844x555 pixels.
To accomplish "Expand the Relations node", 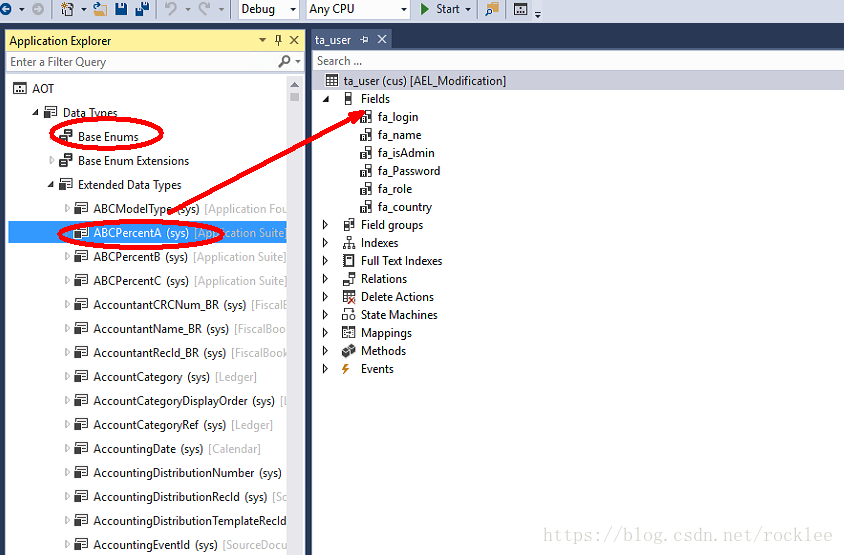I will 325,279.
